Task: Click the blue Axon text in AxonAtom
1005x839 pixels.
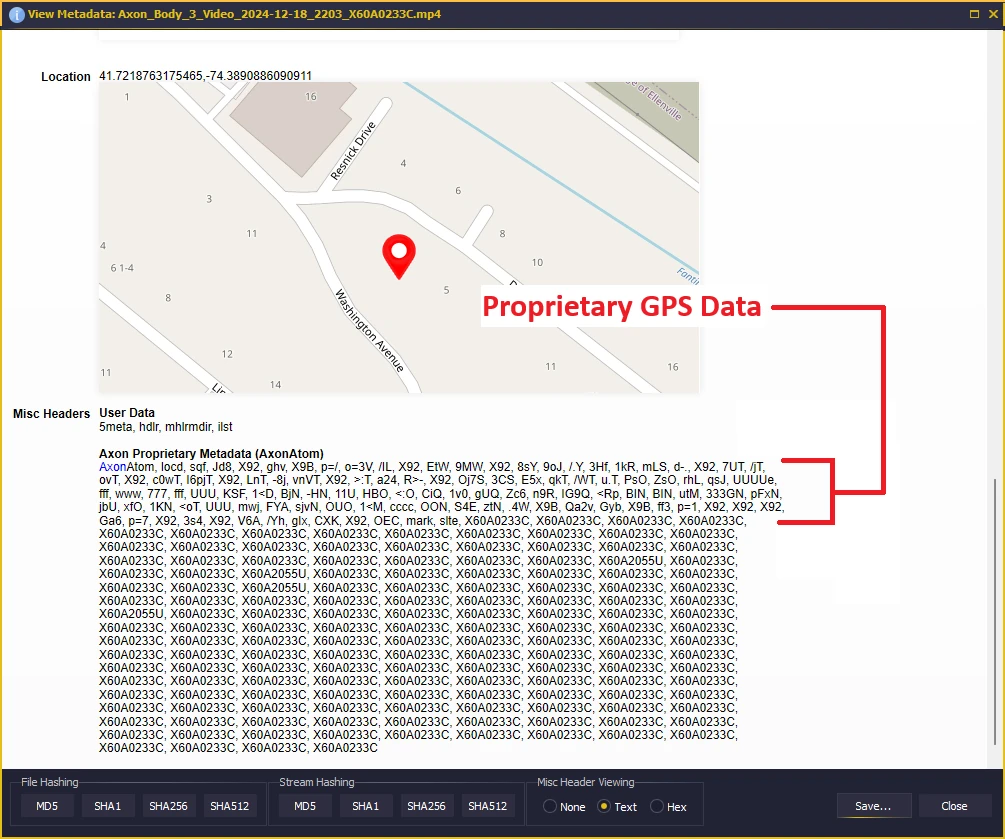Action: click(113, 467)
